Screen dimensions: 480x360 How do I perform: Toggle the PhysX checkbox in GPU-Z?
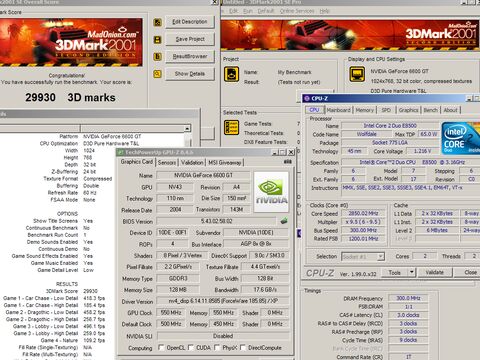pyautogui.click(x=217, y=348)
